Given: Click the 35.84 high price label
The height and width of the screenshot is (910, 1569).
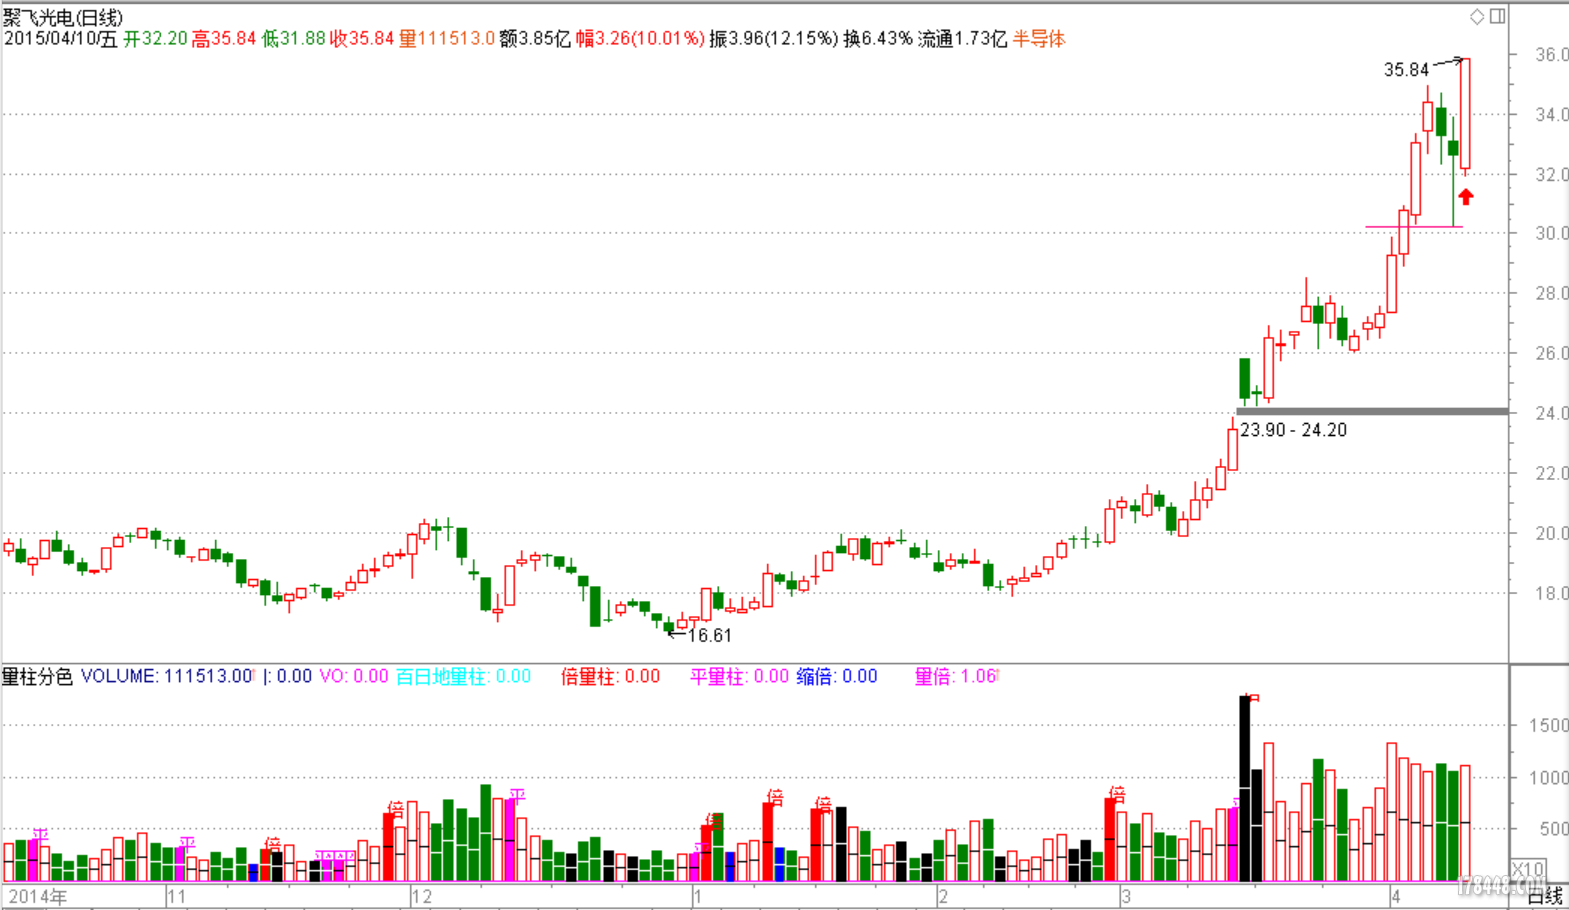Looking at the screenshot, I should click(x=1406, y=70).
